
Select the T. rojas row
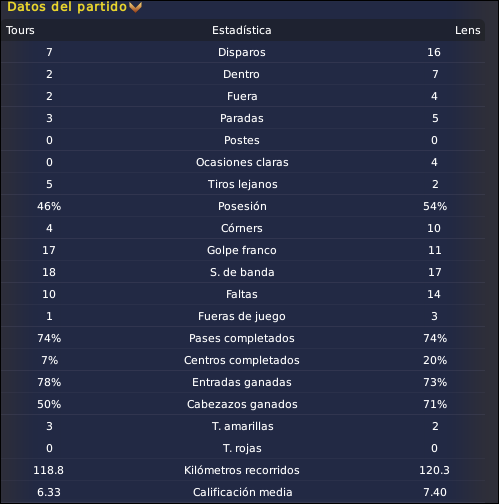pyautogui.click(x=243, y=448)
